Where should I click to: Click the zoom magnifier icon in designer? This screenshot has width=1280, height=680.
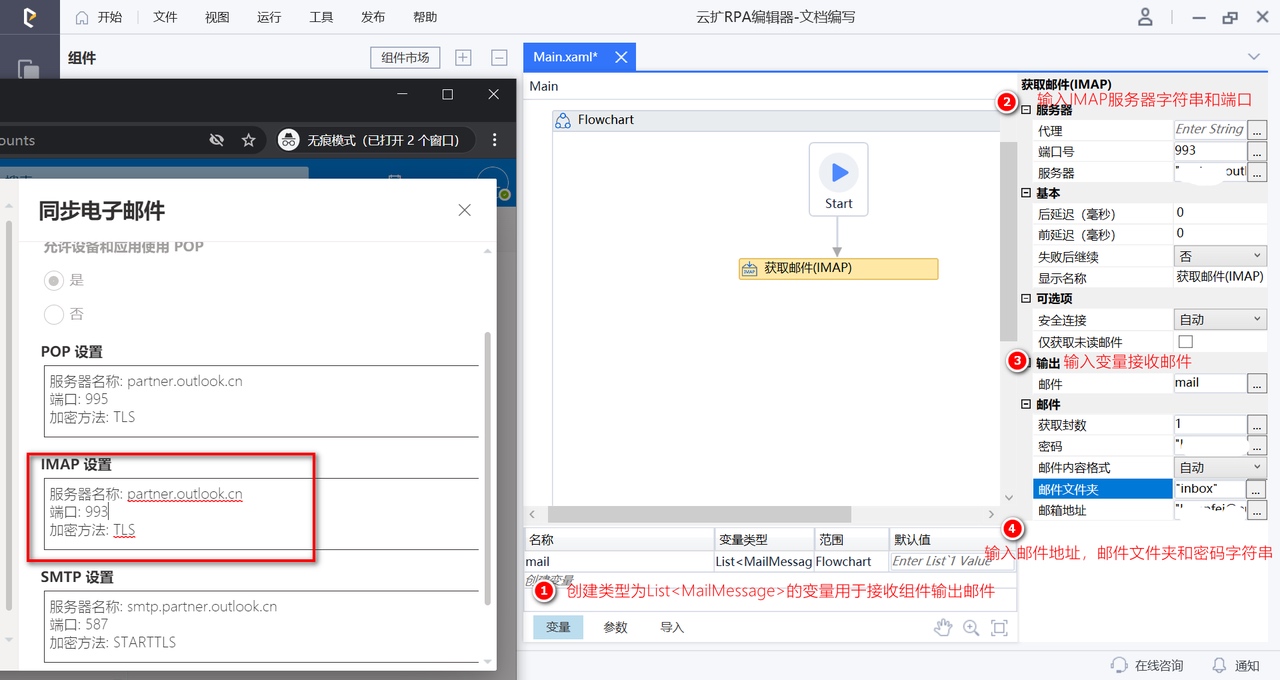(970, 628)
